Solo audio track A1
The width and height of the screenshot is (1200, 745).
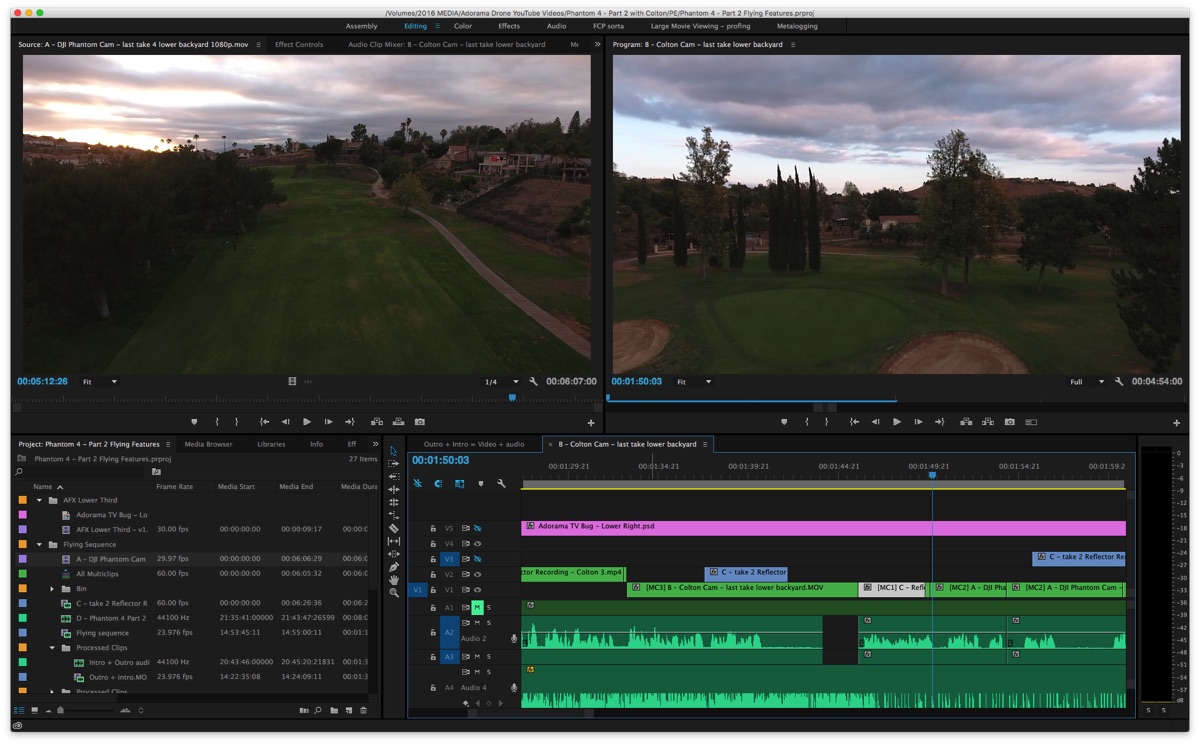click(x=489, y=608)
